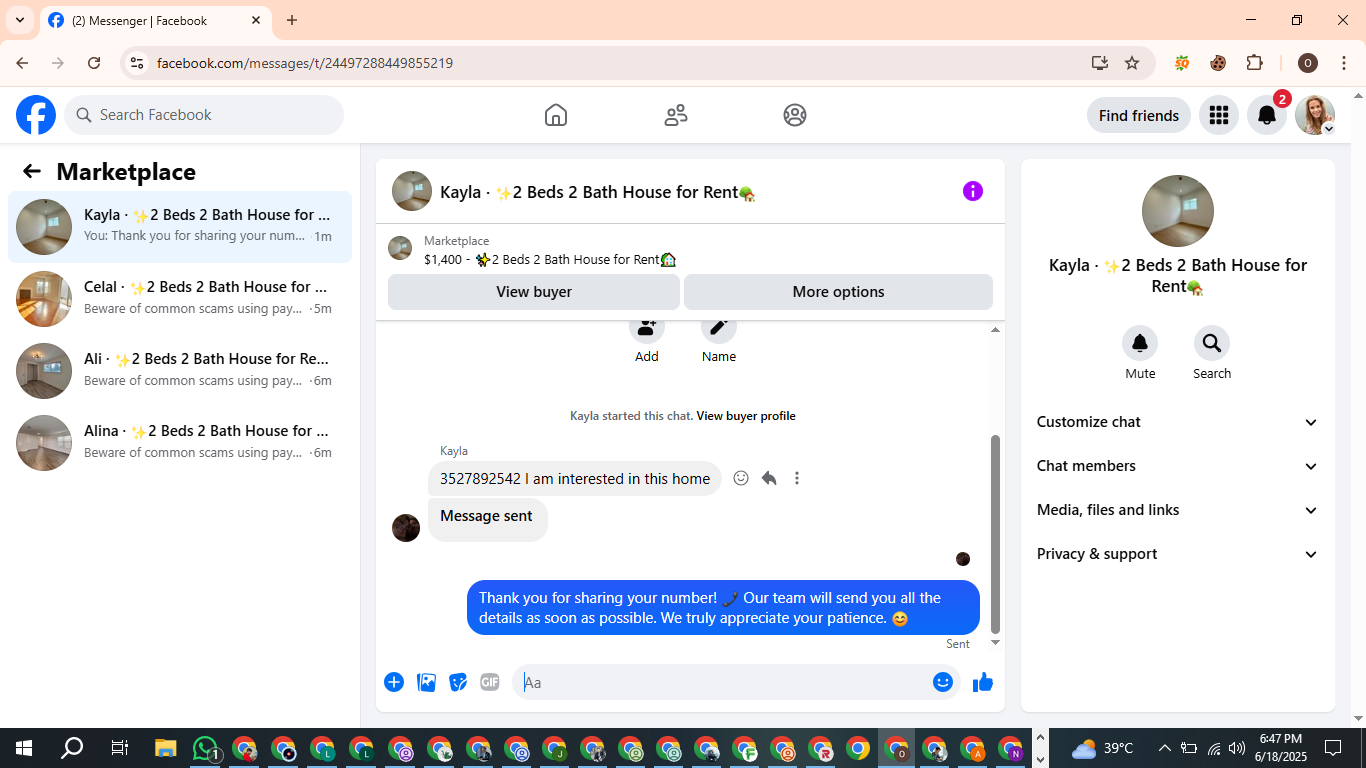This screenshot has width=1366, height=768.
Task: Open the notifications bell
Action: pos(1267,115)
